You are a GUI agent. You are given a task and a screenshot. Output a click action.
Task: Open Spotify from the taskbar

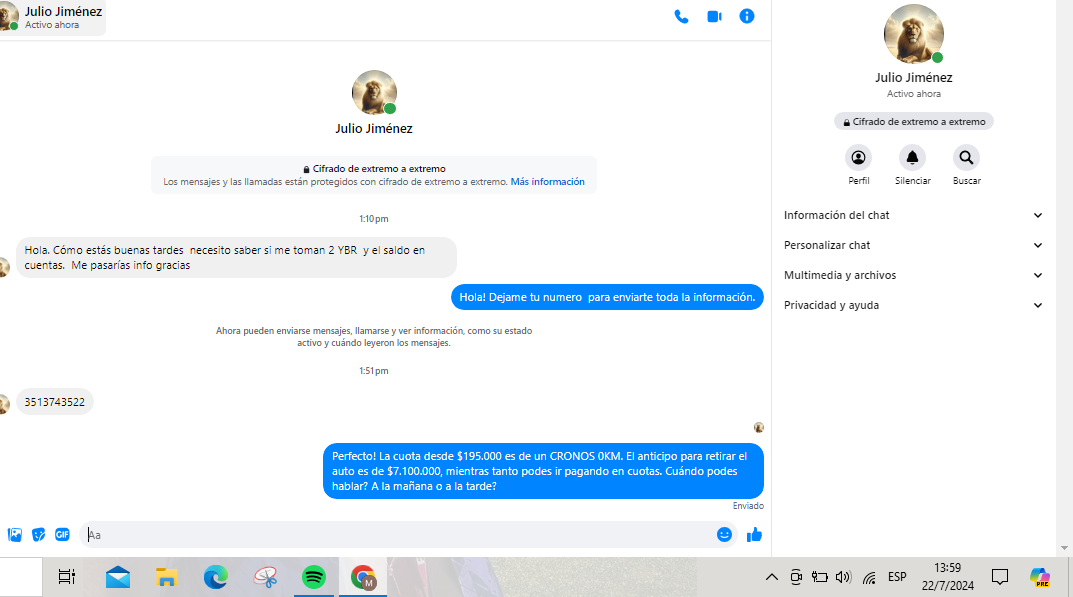click(x=314, y=577)
